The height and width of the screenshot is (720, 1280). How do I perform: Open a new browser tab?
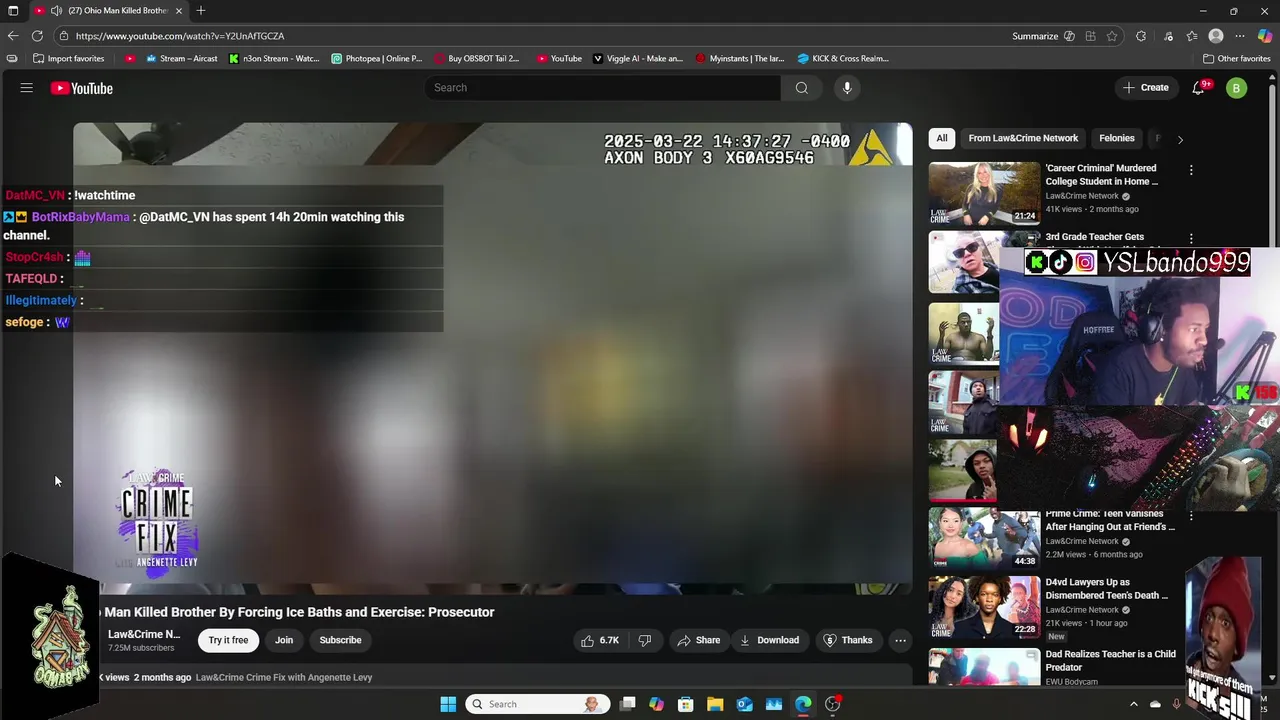coord(201,11)
